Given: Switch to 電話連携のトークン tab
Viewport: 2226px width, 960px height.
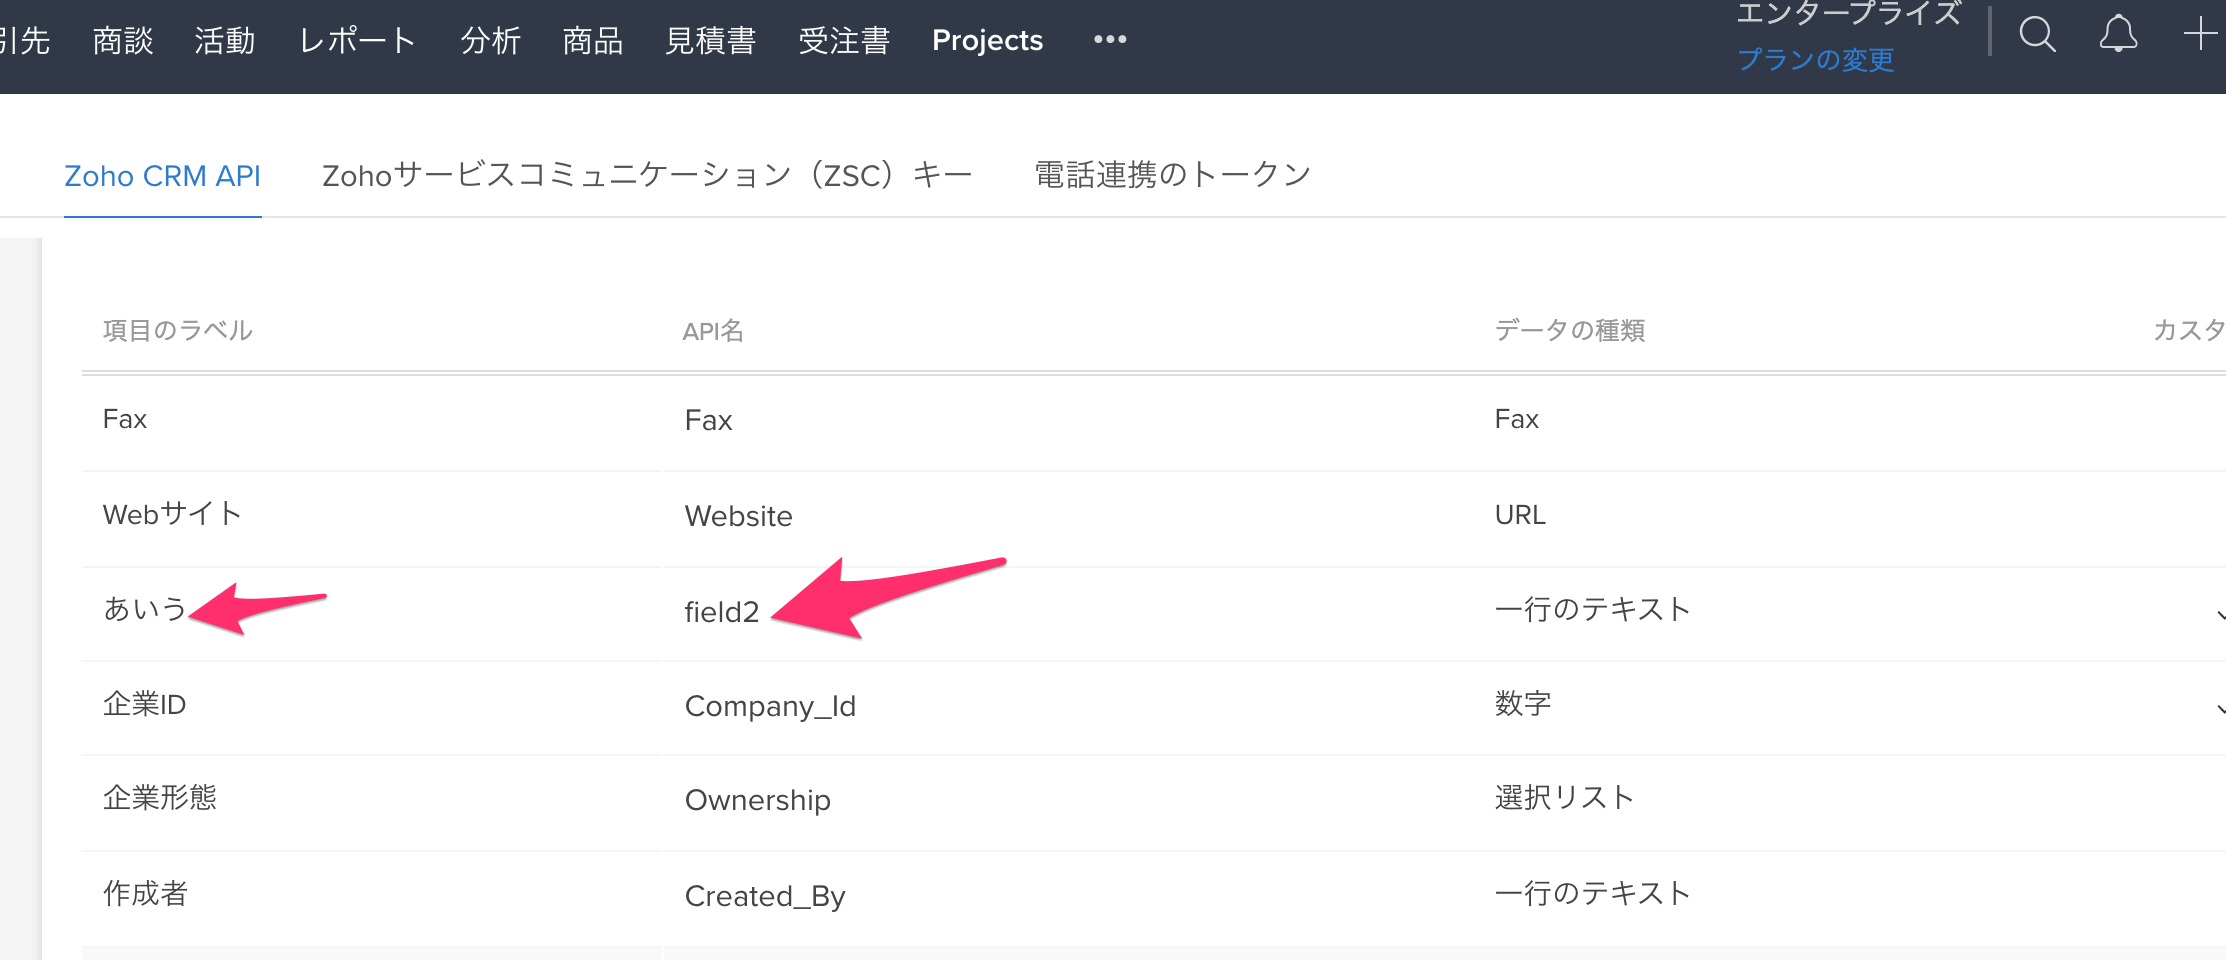Looking at the screenshot, I should [x=1172, y=176].
